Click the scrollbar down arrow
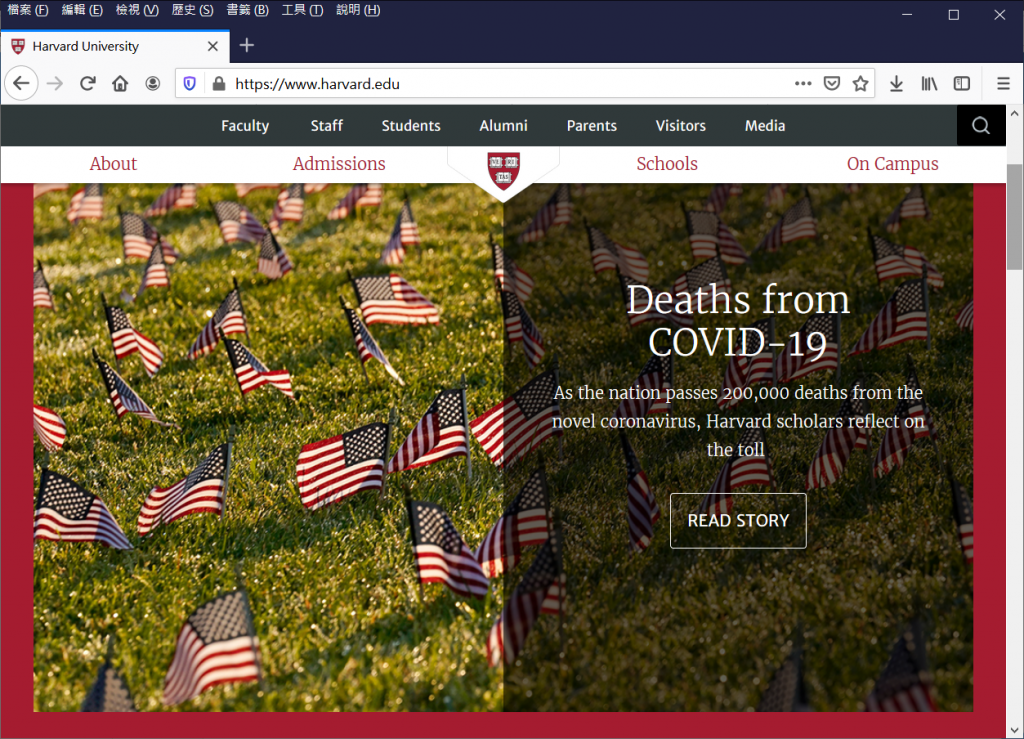The height and width of the screenshot is (739, 1024). point(1014,731)
